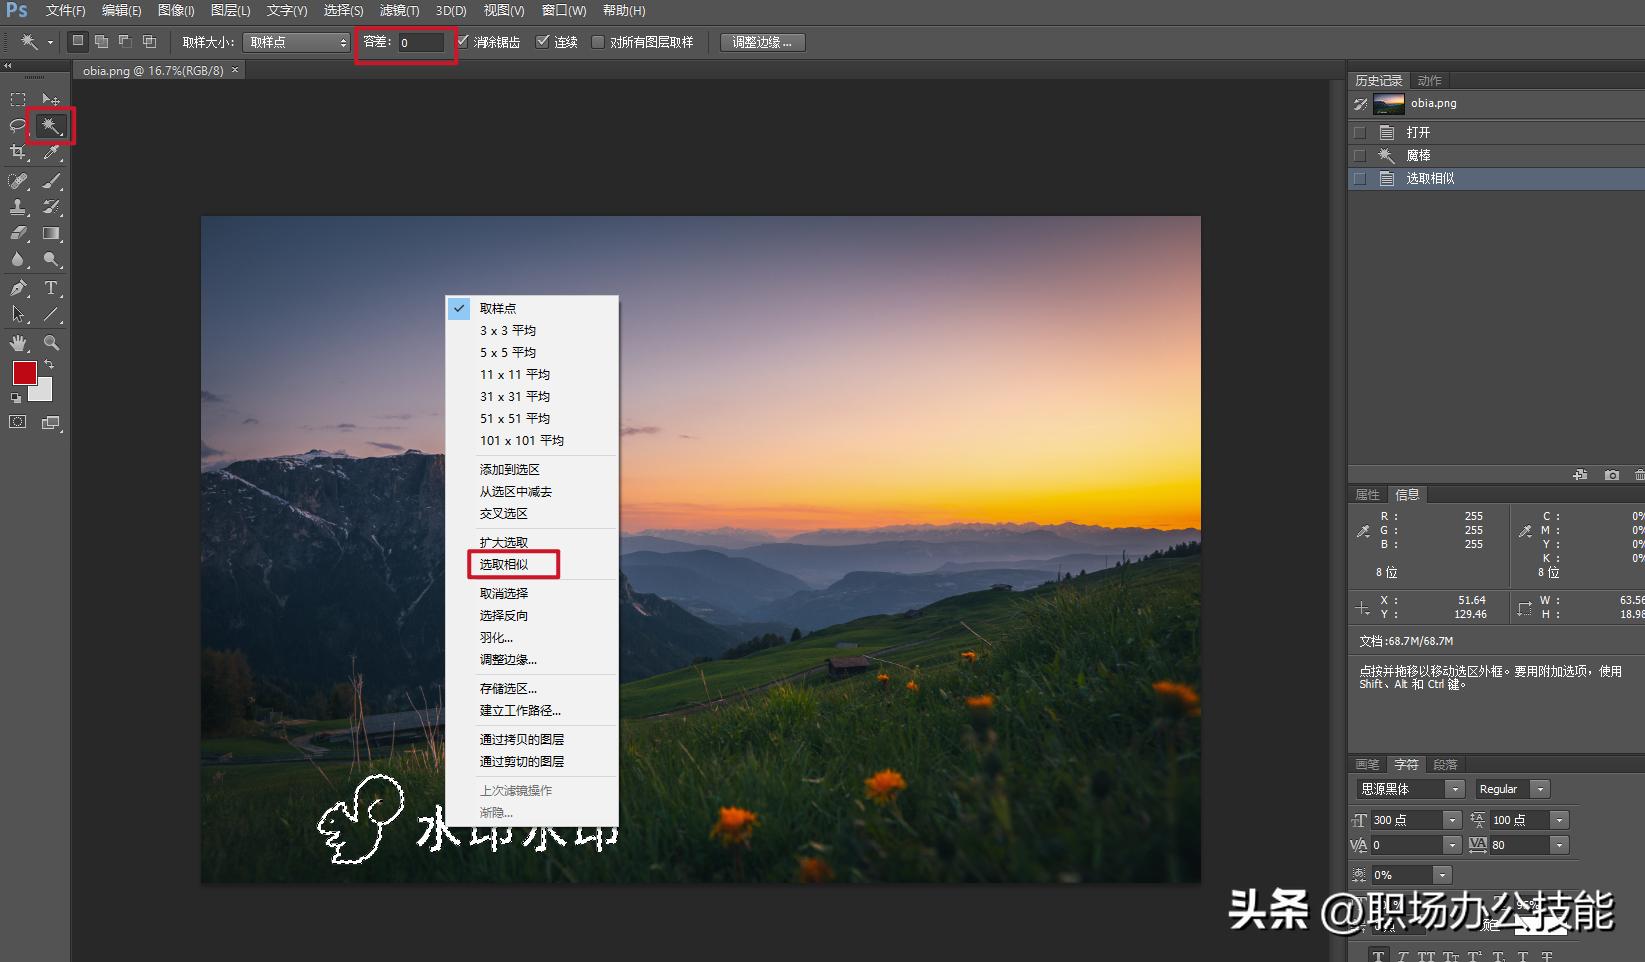Click the red foreground color swatch
The image size is (1645, 962).
tap(25, 373)
